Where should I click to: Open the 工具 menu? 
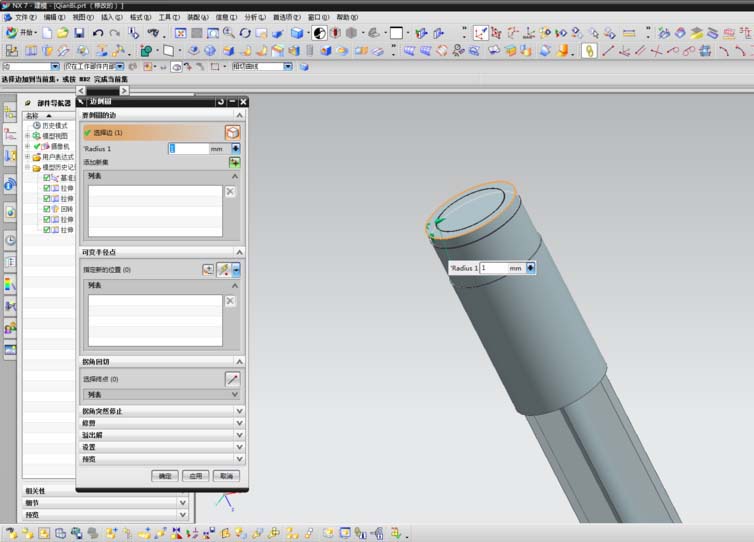tap(169, 17)
